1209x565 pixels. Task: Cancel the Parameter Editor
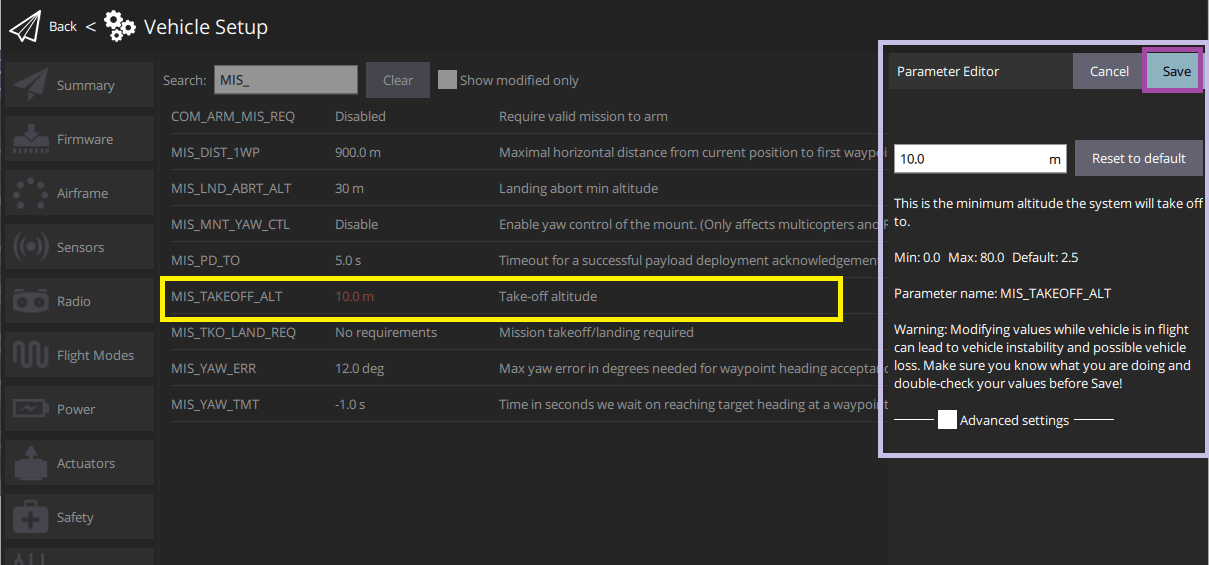[1108, 71]
